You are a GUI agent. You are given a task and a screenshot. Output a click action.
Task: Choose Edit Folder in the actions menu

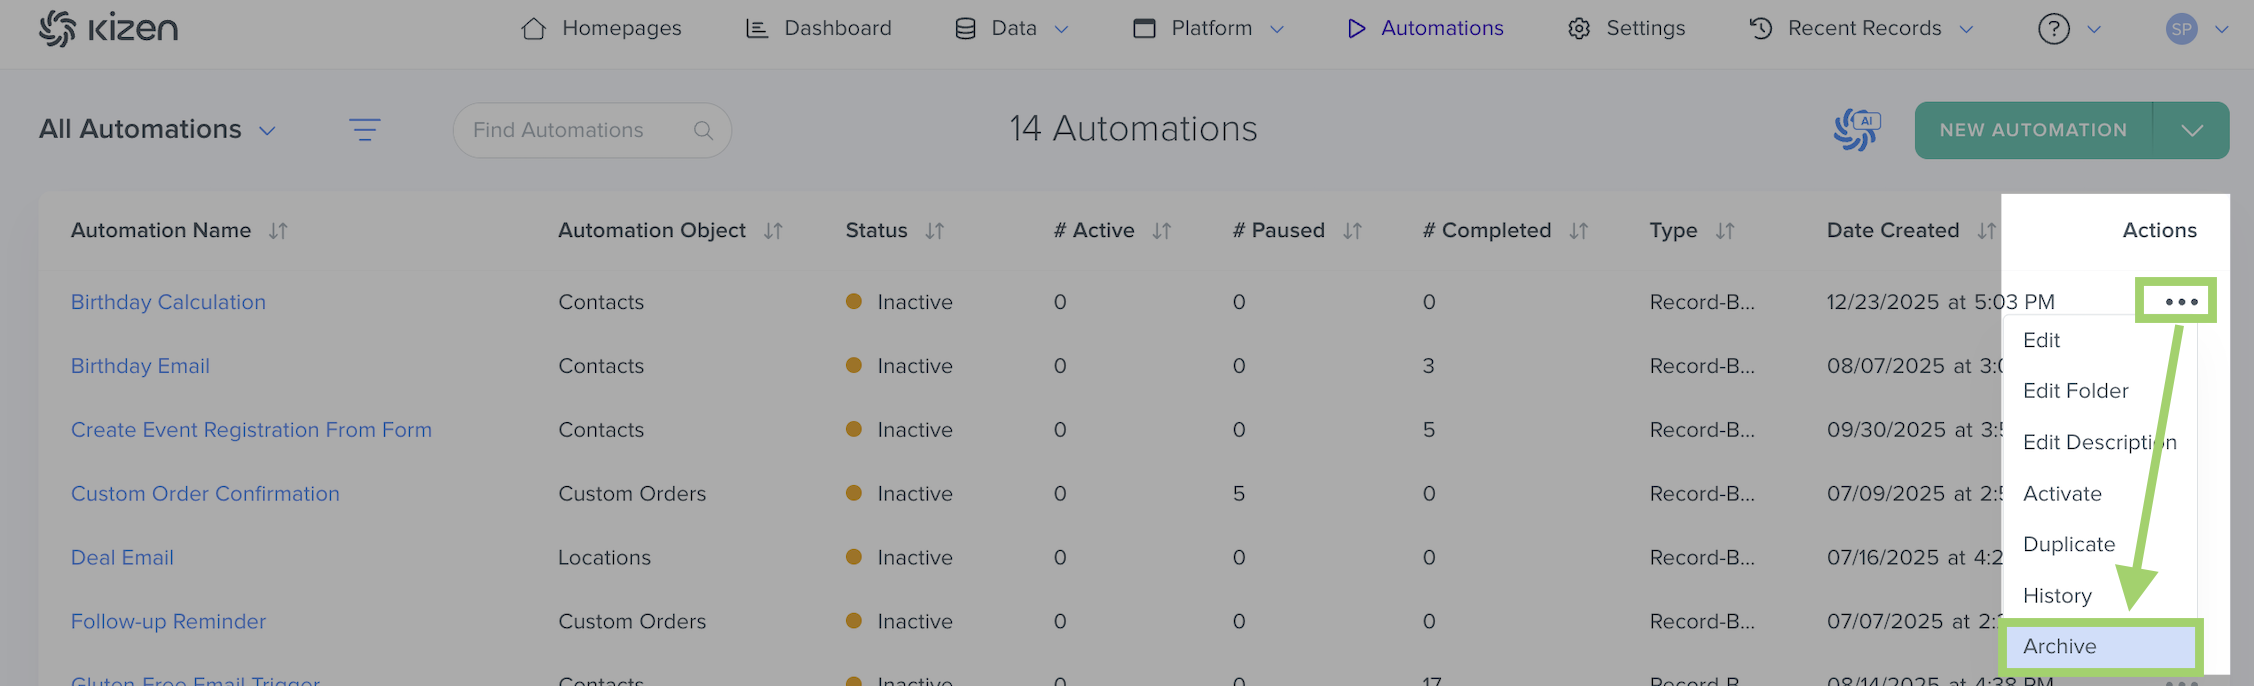tap(2075, 391)
